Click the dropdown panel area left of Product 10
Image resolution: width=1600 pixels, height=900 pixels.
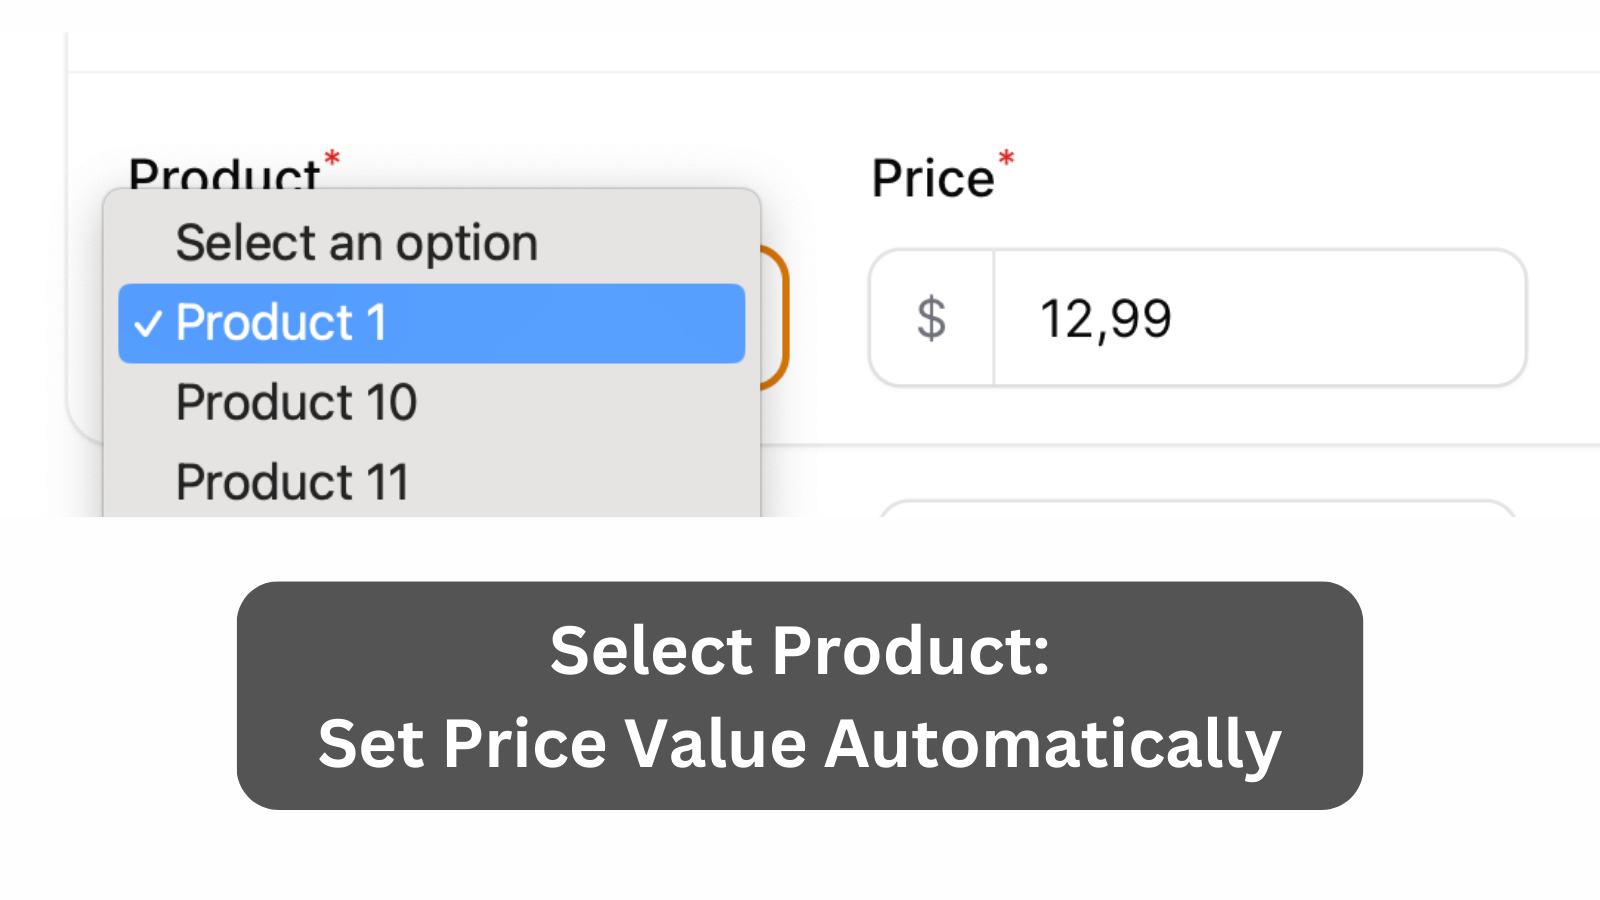138,403
